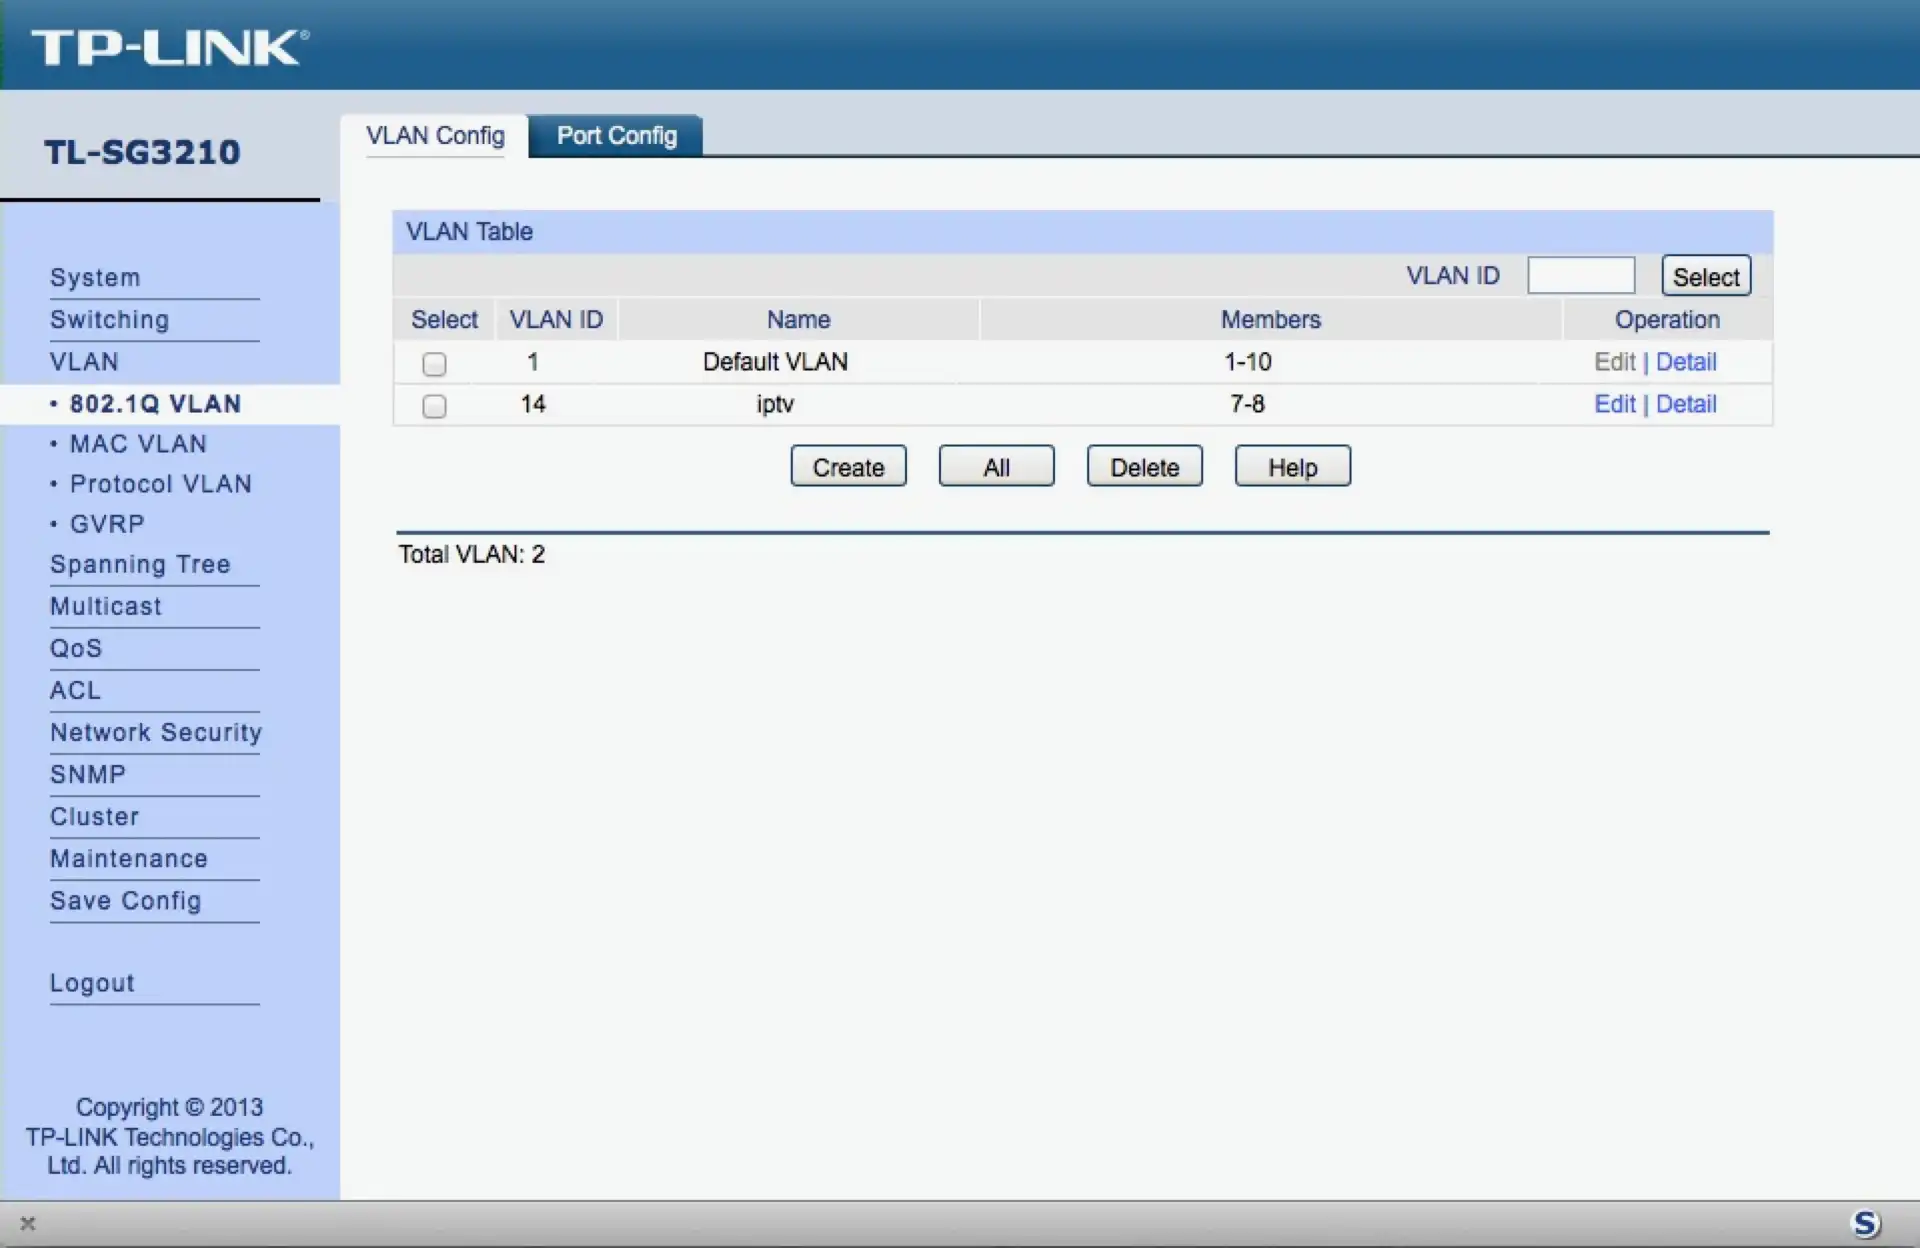
Task: Click Logout in the sidebar
Action: (x=92, y=983)
